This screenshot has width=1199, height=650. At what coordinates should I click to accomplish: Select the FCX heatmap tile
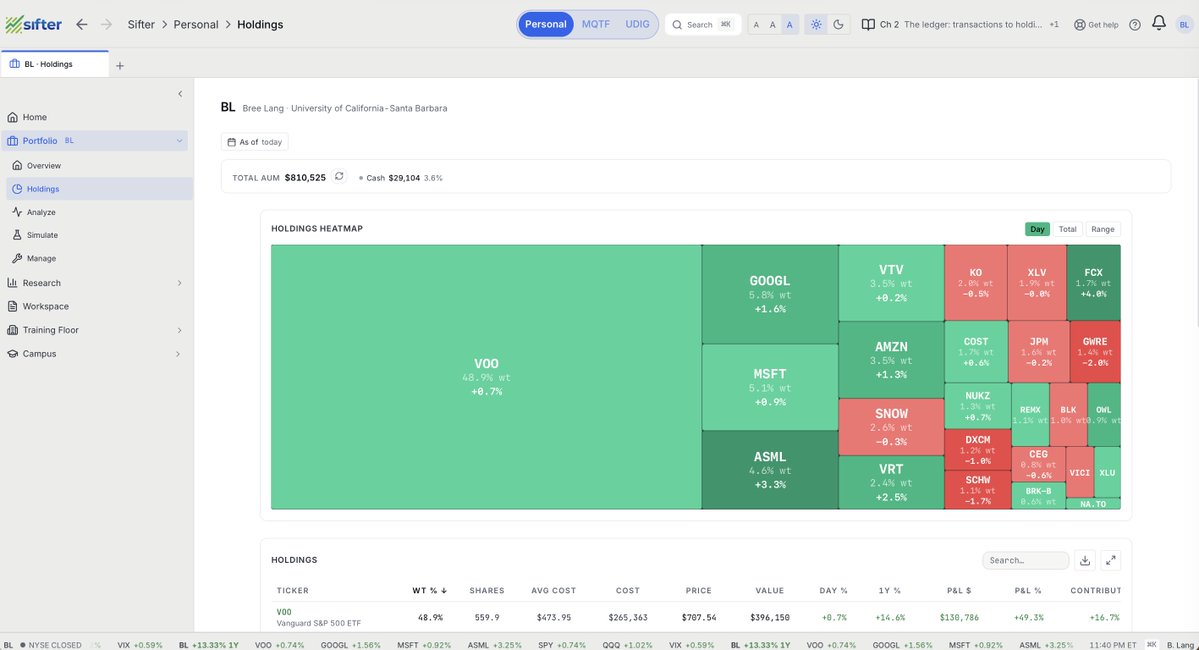tap(1093, 283)
